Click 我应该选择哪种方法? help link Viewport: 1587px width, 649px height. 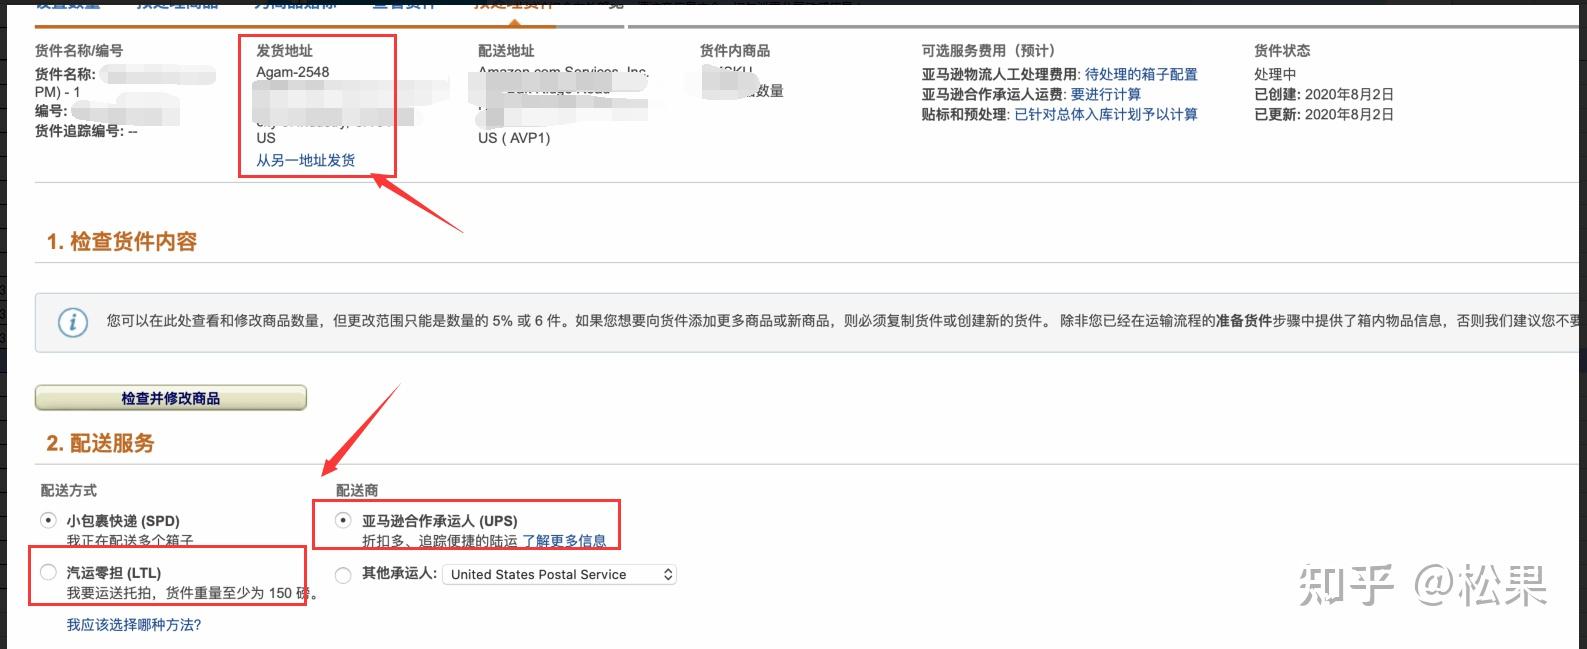pos(134,624)
